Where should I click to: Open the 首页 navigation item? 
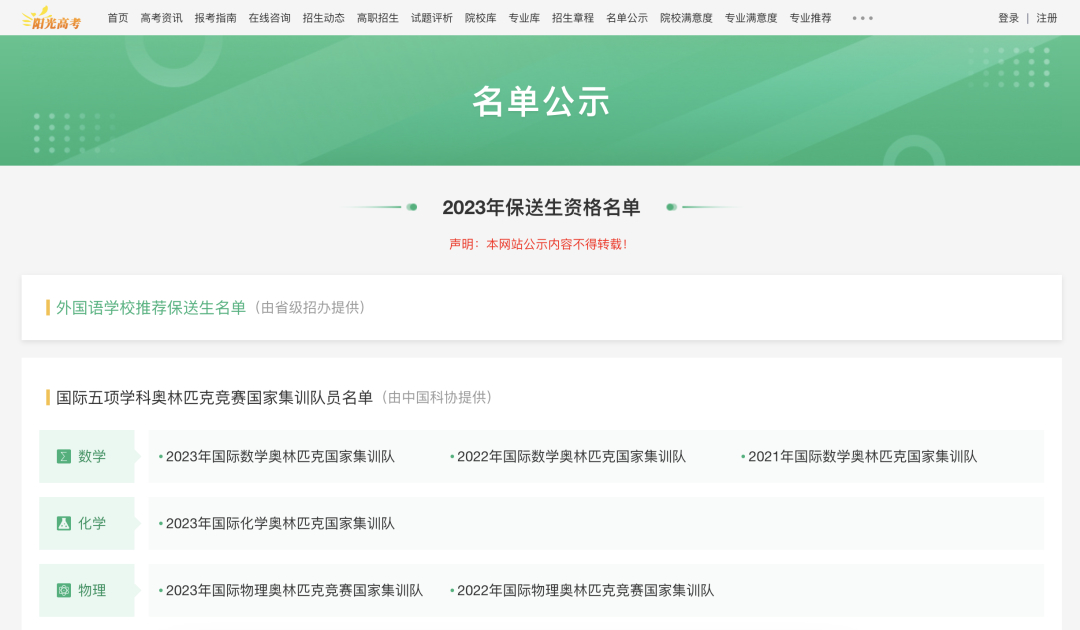(x=118, y=18)
